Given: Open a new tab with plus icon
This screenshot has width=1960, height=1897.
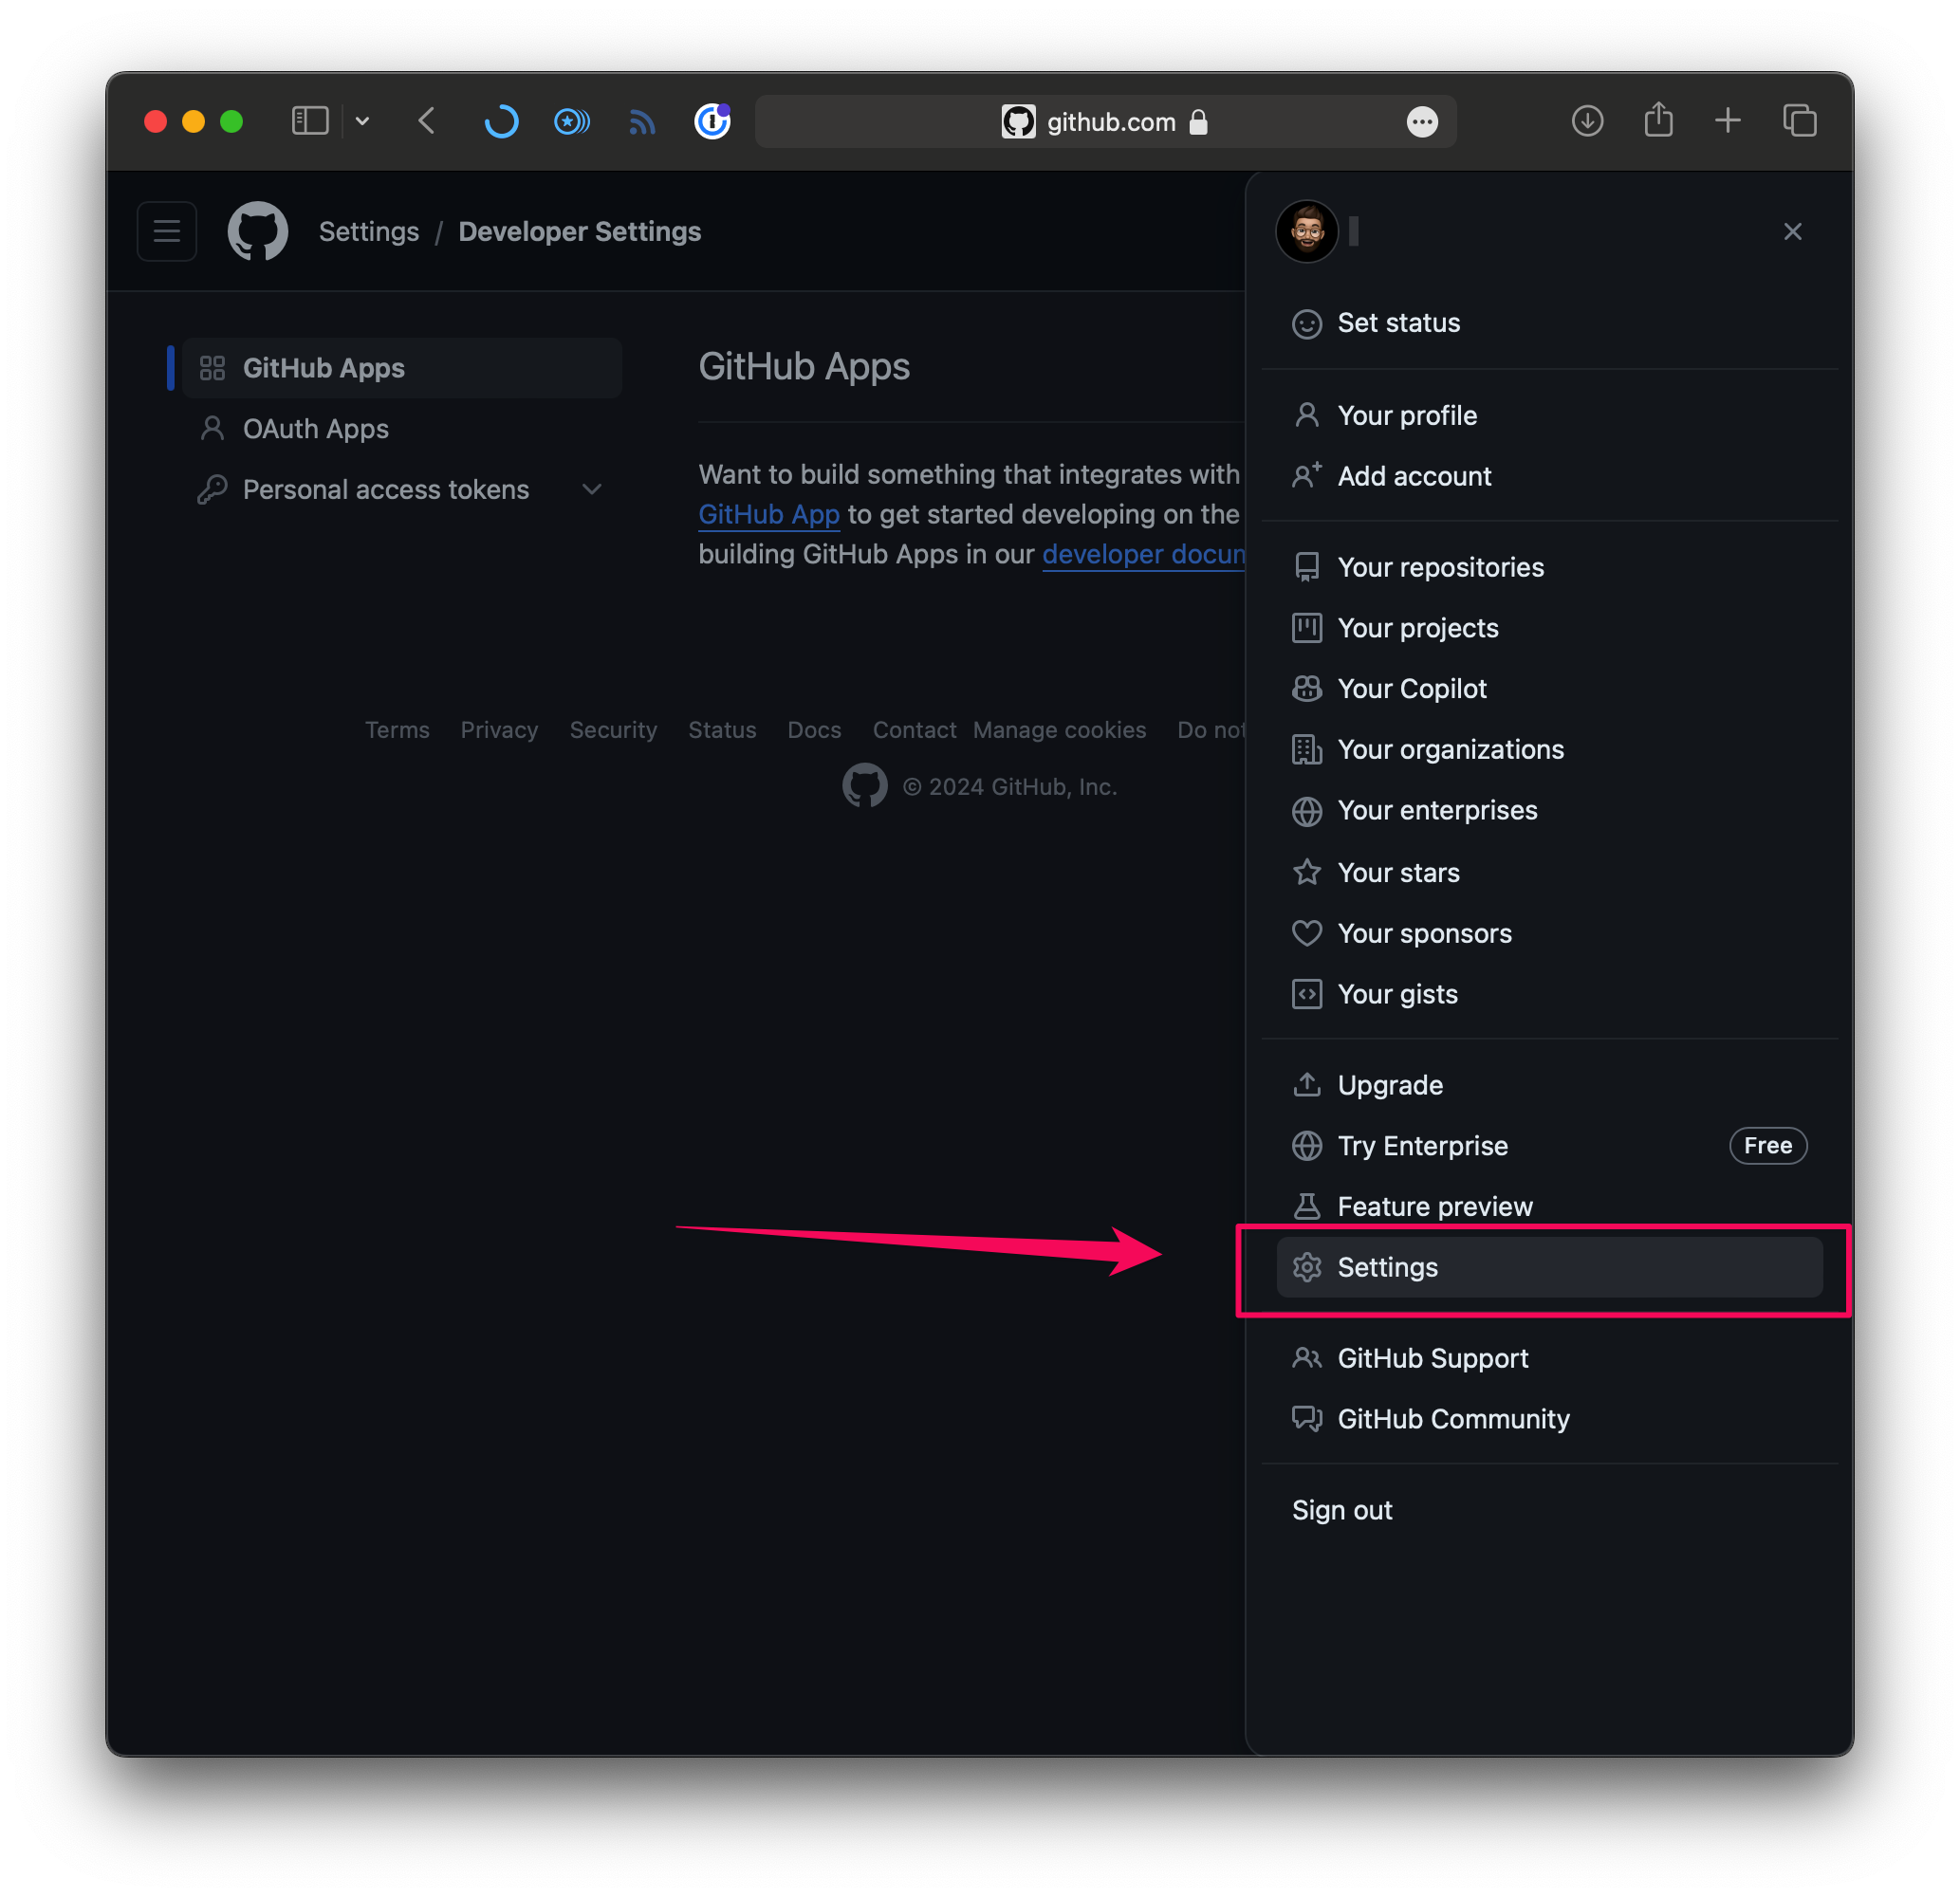Looking at the screenshot, I should coord(1727,121).
